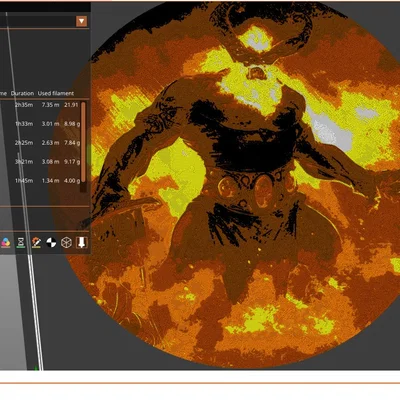Screen dimensions: 400x400
Task: Select the '2h25m' duration value
Action: pos(24,143)
